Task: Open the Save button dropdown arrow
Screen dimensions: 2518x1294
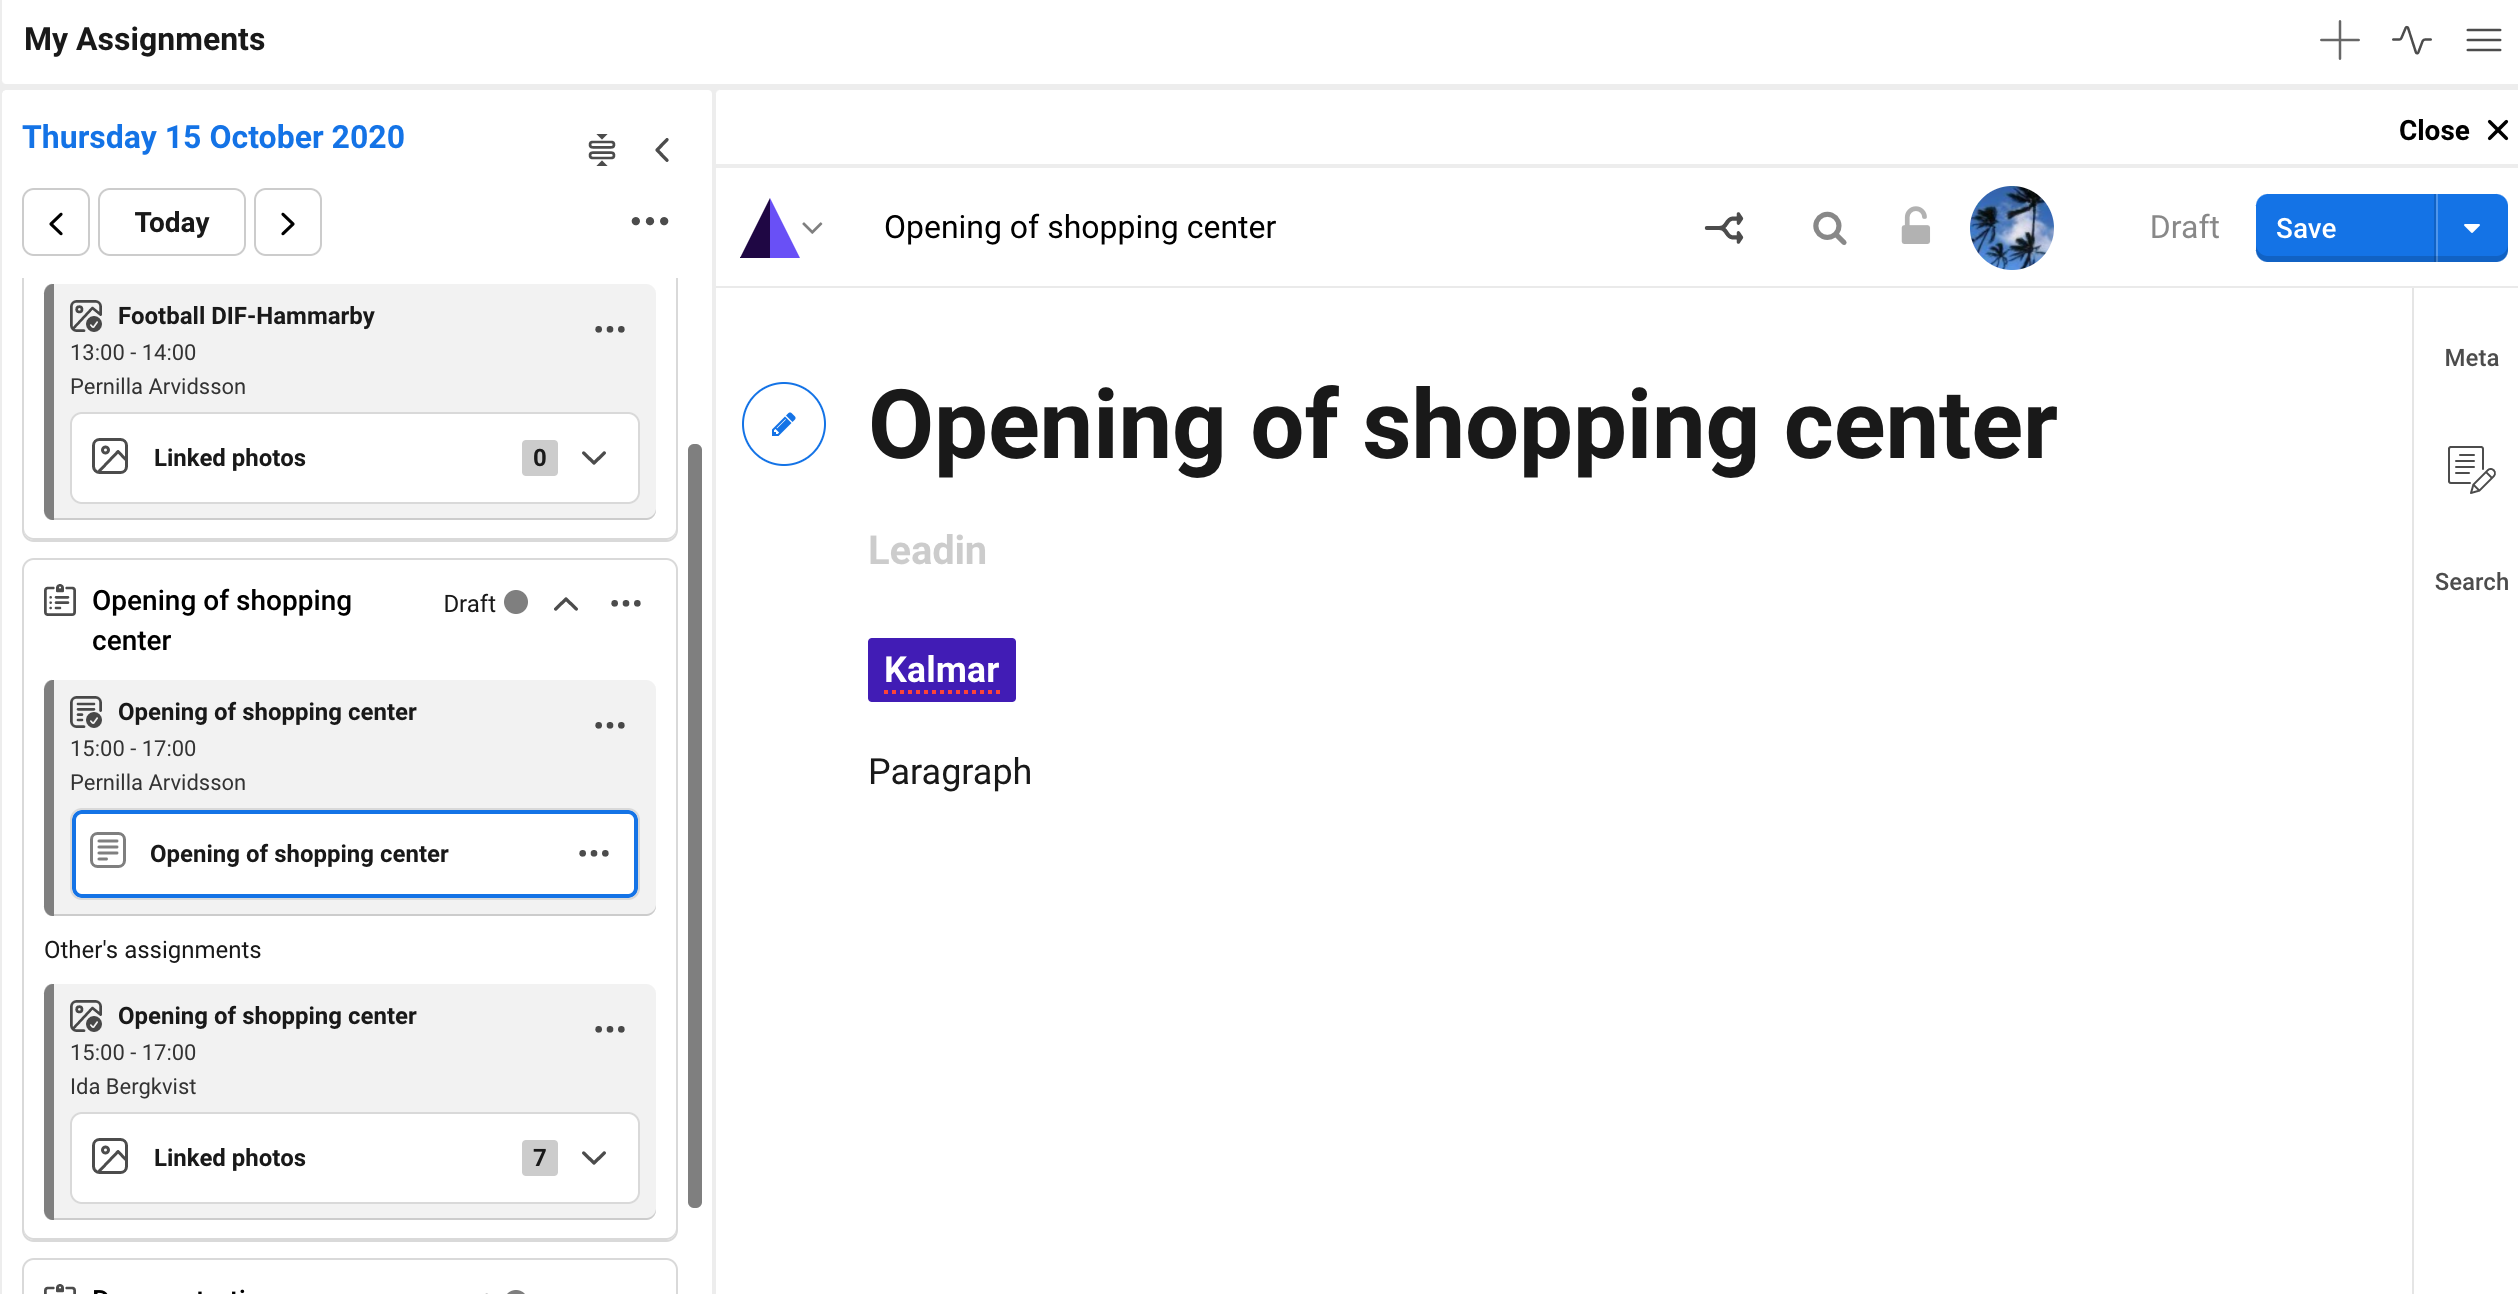Action: (x=2472, y=228)
